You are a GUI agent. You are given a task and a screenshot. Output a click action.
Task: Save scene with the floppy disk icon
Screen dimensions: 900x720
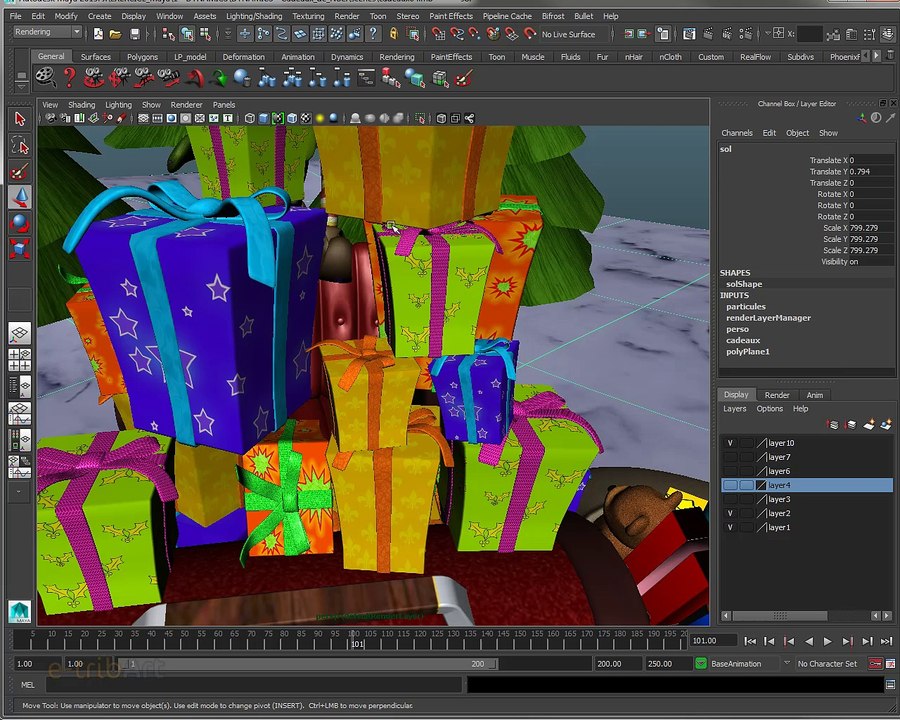pos(134,34)
